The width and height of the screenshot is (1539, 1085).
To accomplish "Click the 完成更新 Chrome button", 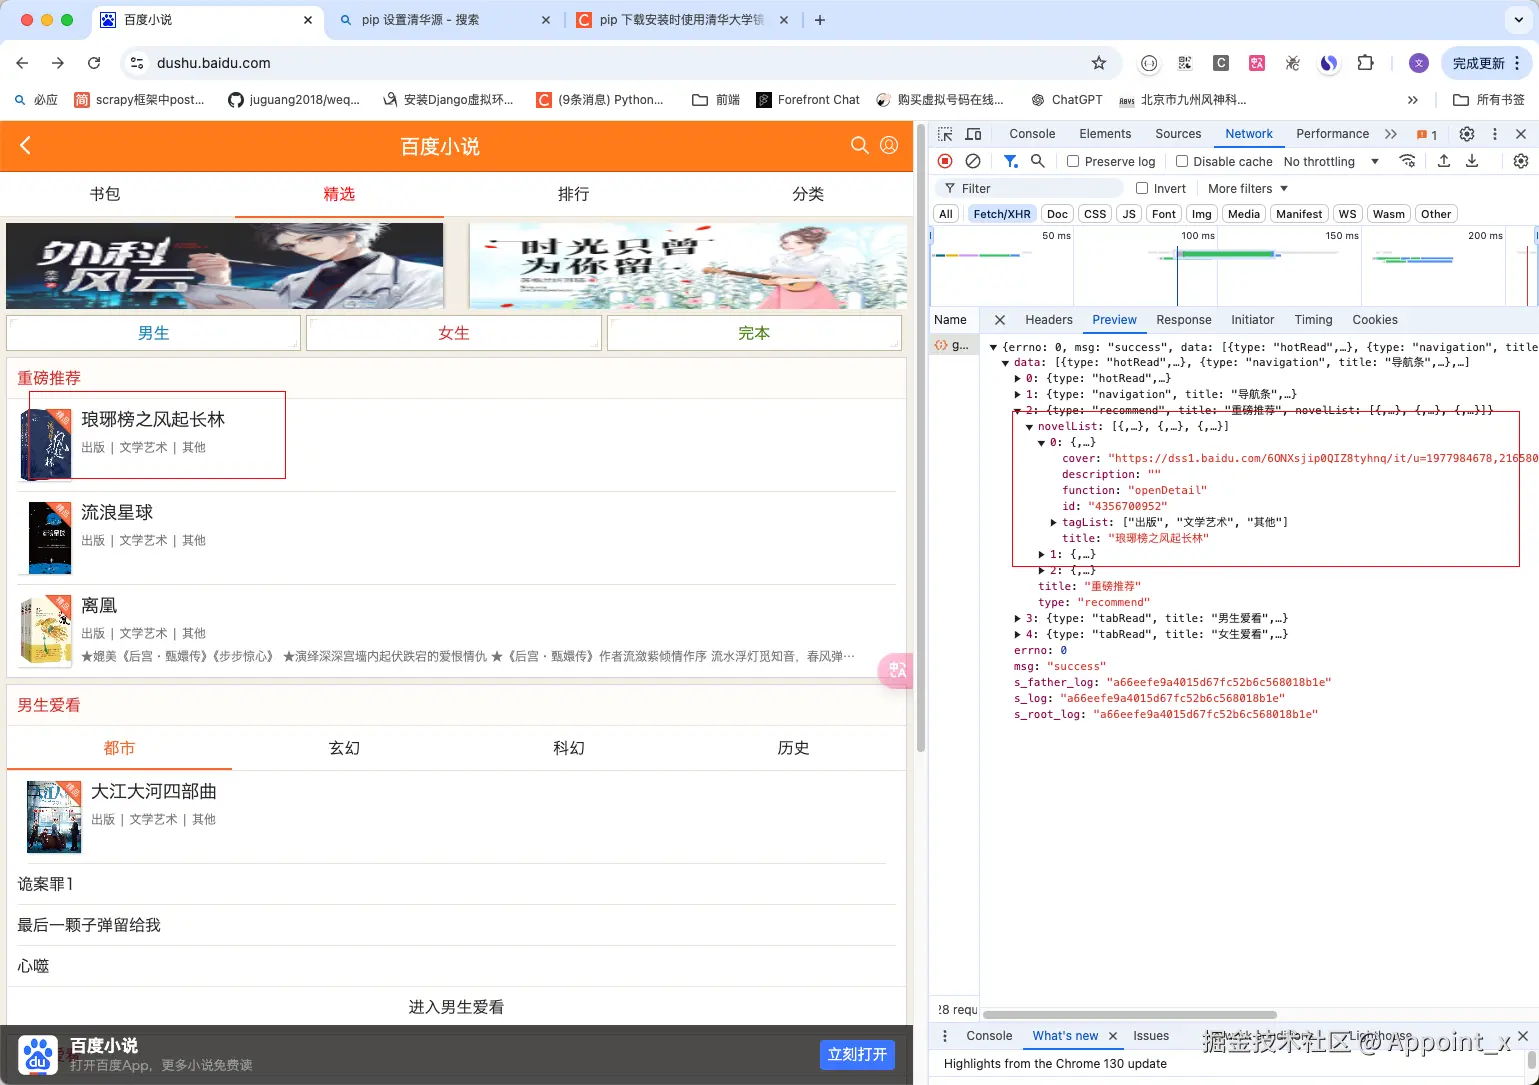I will (1487, 63).
